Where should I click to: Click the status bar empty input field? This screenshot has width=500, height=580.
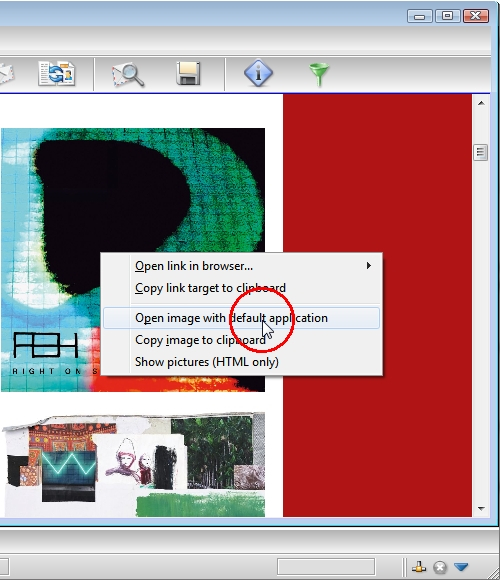coord(326,566)
